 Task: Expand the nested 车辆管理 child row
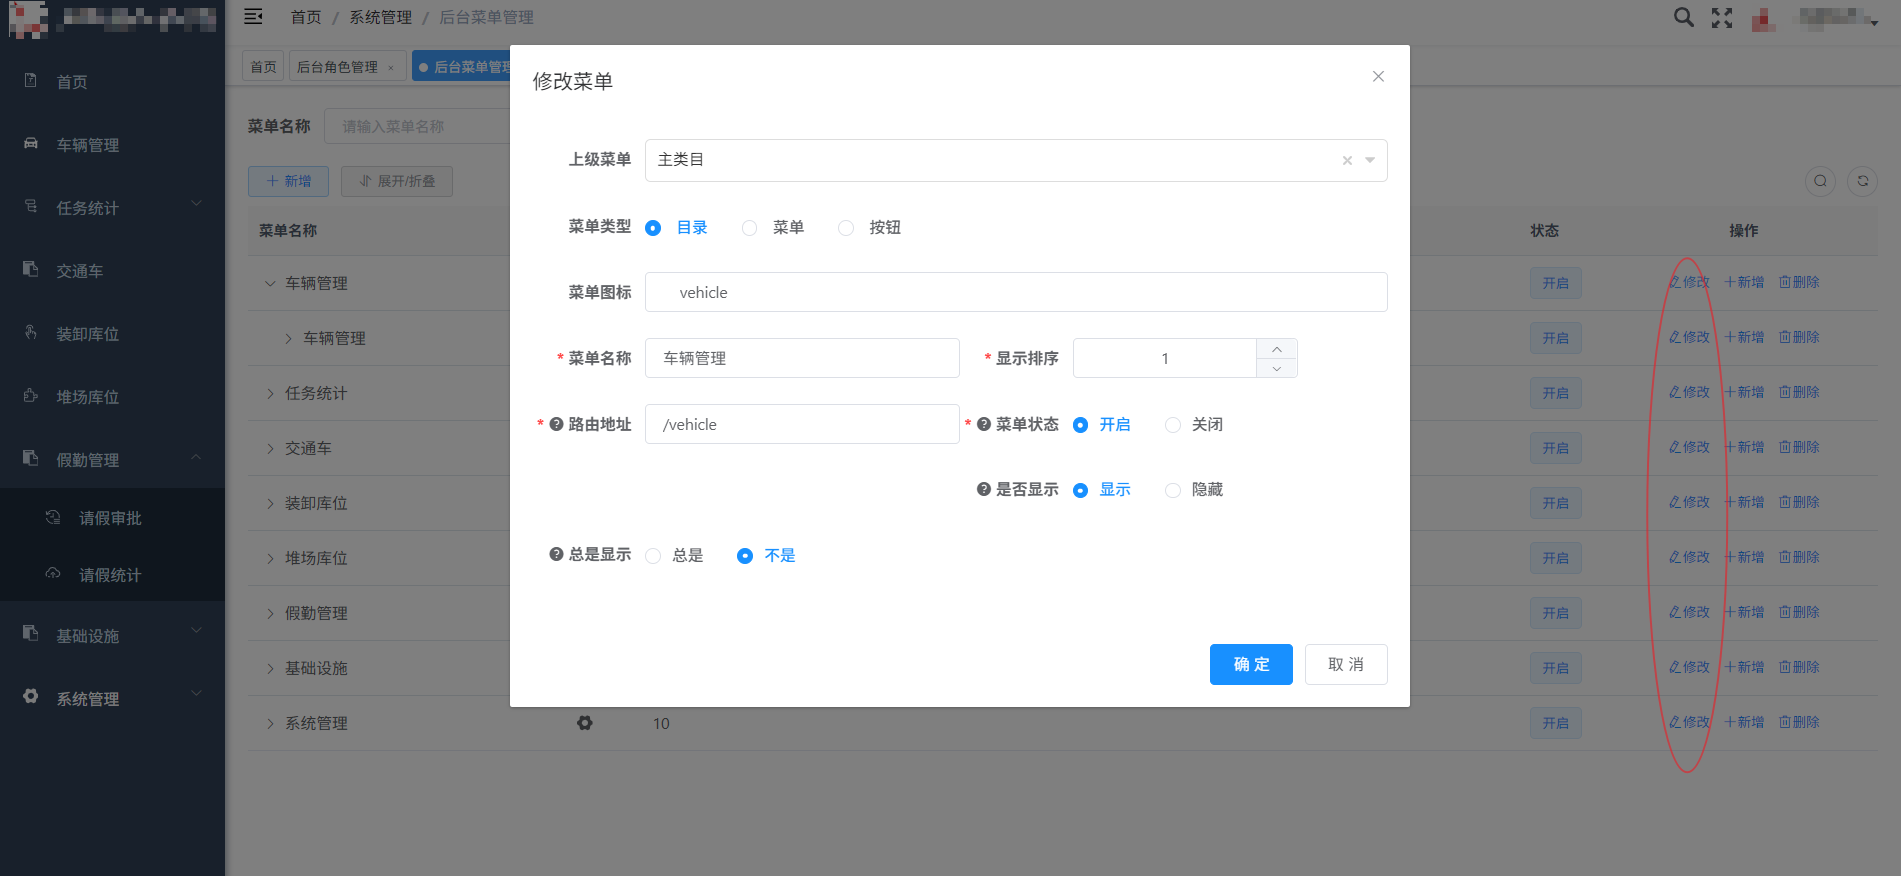[288, 338]
